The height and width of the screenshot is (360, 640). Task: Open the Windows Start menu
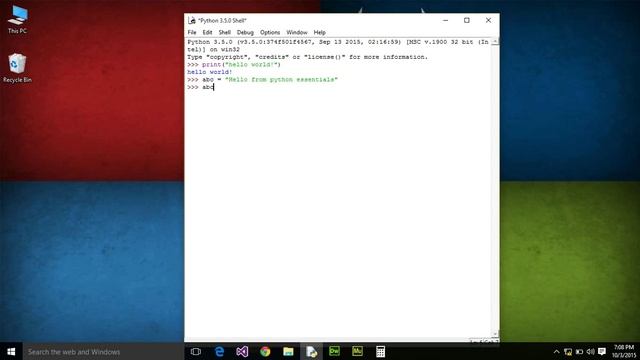coord(11,351)
